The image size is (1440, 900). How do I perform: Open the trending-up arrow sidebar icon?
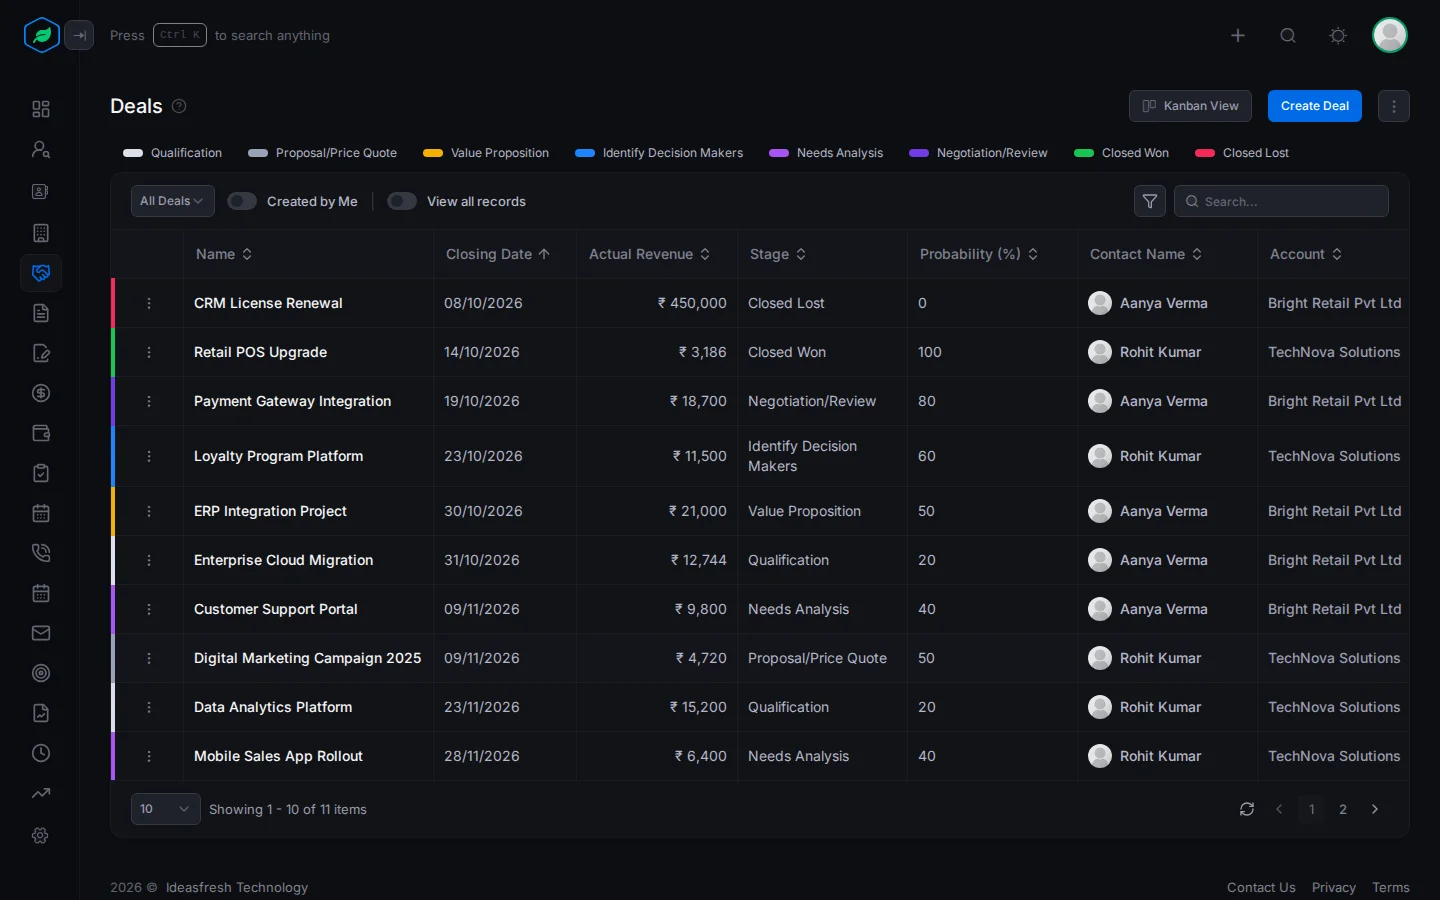point(41,793)
